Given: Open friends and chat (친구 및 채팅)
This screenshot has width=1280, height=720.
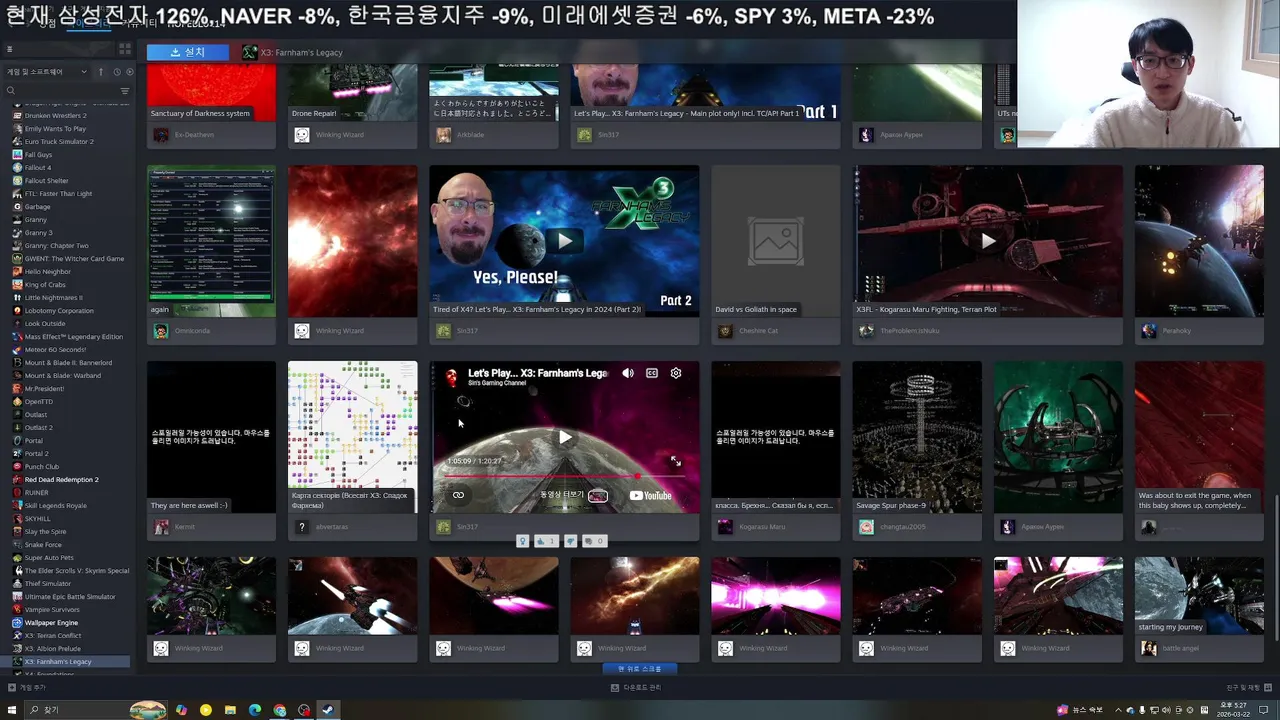Looking at the screenshot, I should [1249, 688].
